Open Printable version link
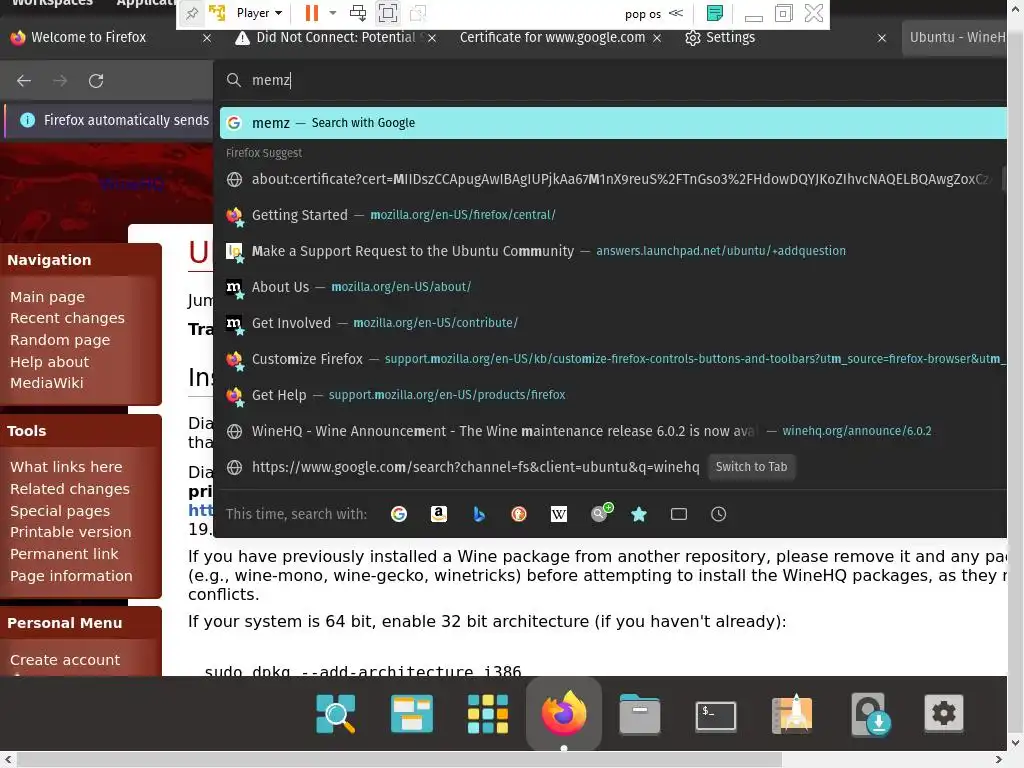The width and height of the screenshot is (1024, 768). click(x=71, y=532)
